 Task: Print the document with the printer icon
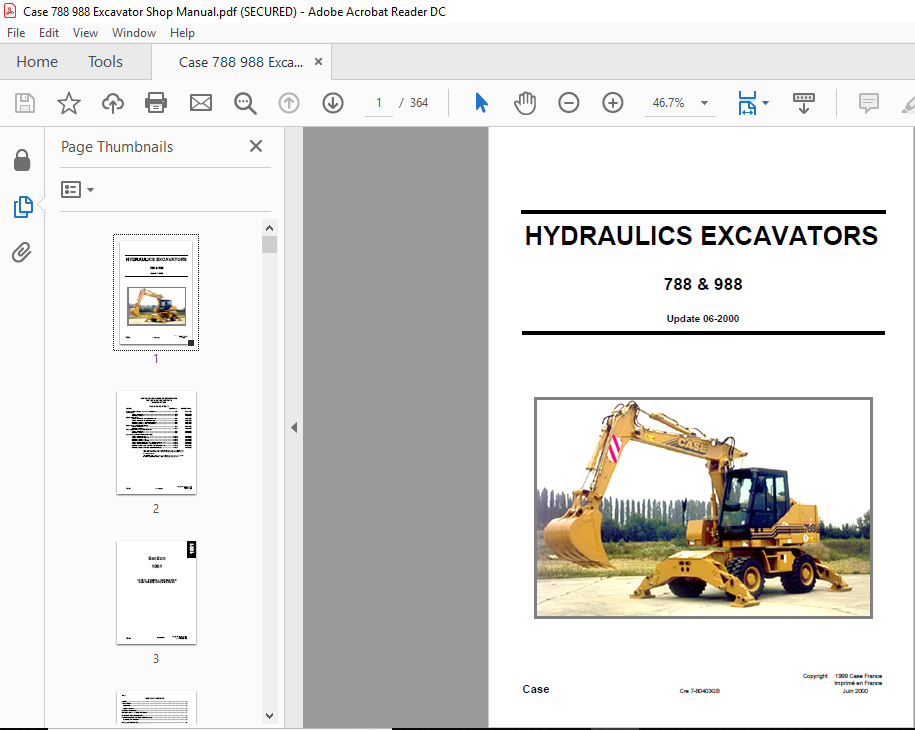(x=156, y=103)
